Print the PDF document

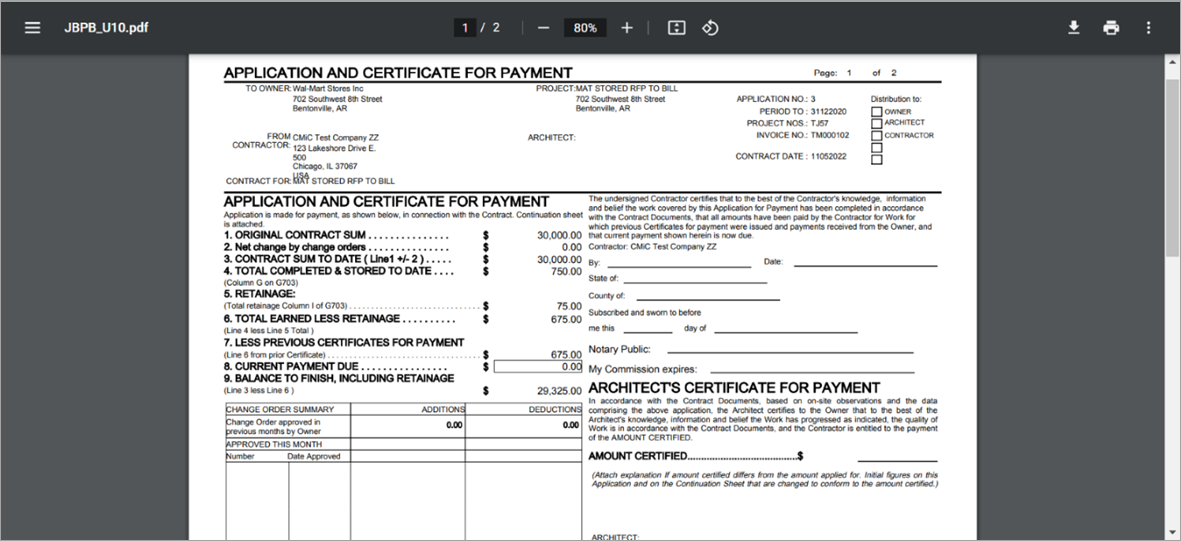point(1111,28)
